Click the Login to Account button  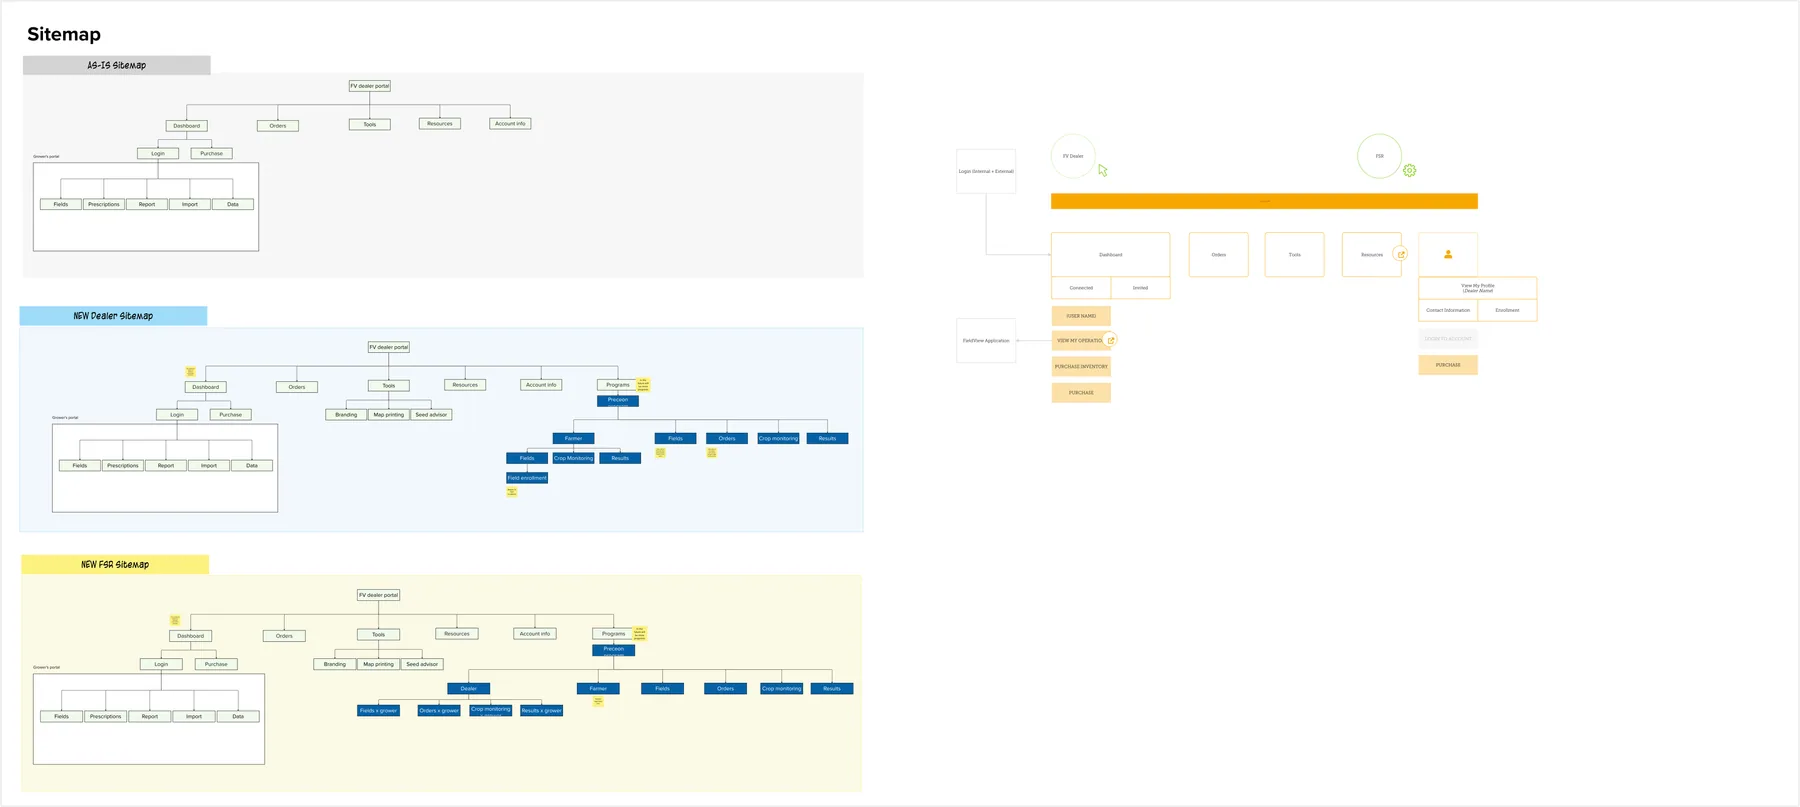point(1447,339)
